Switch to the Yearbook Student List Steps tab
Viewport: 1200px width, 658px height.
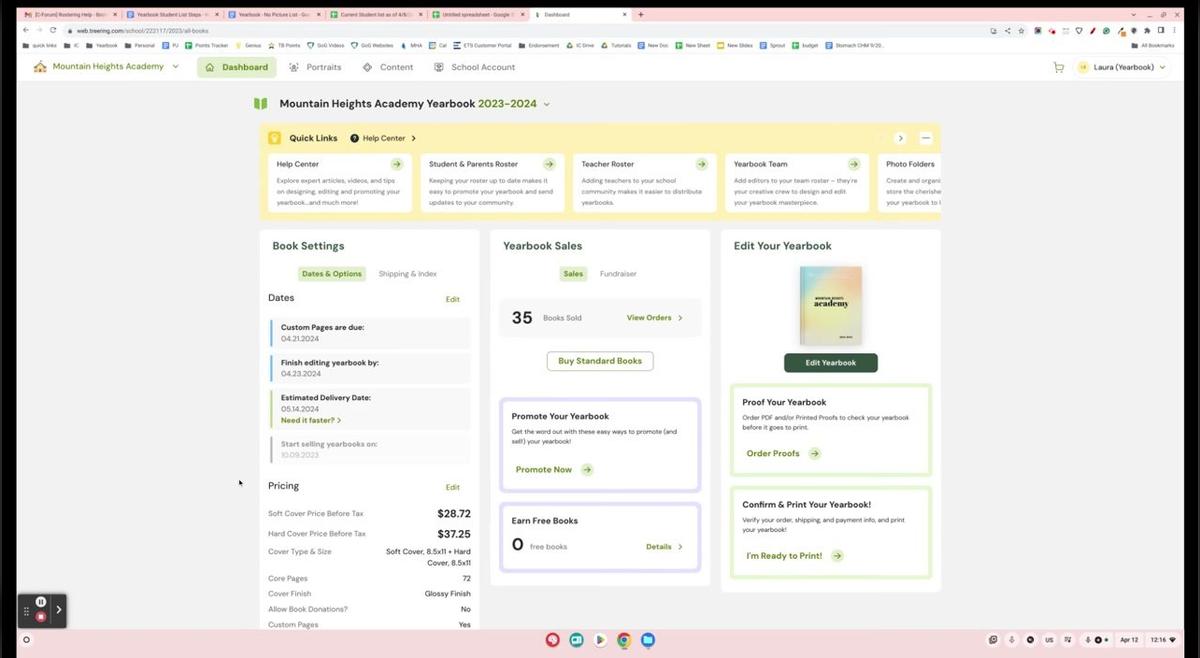(173, 15)
